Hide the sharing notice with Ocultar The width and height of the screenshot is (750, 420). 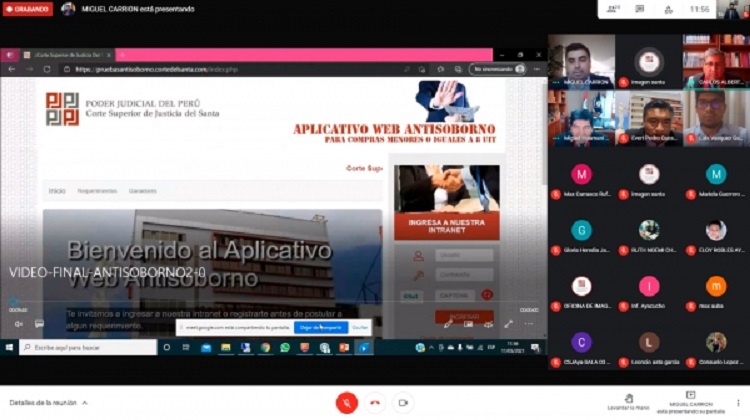click(x=360, y=327)
